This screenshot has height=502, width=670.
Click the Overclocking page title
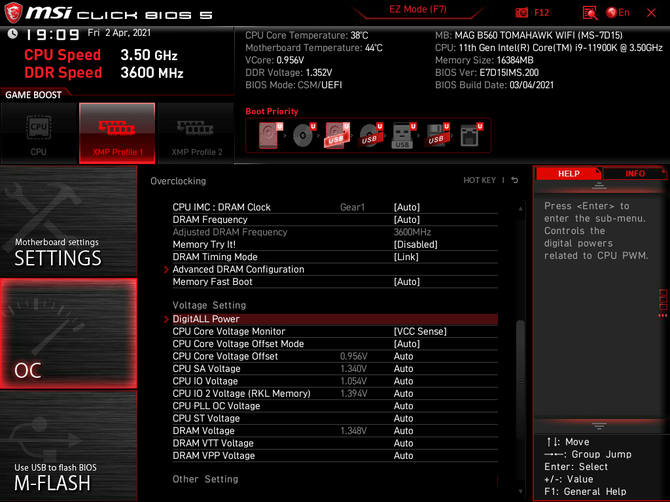[x=178, y=181]
